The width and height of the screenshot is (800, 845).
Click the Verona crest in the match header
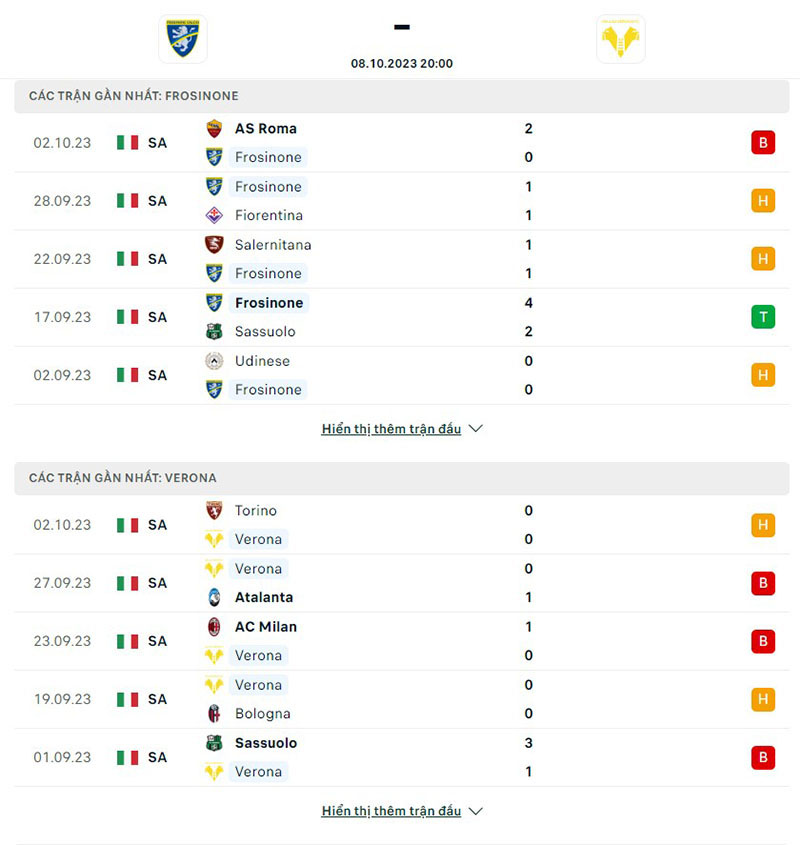(x=620, y=39)
